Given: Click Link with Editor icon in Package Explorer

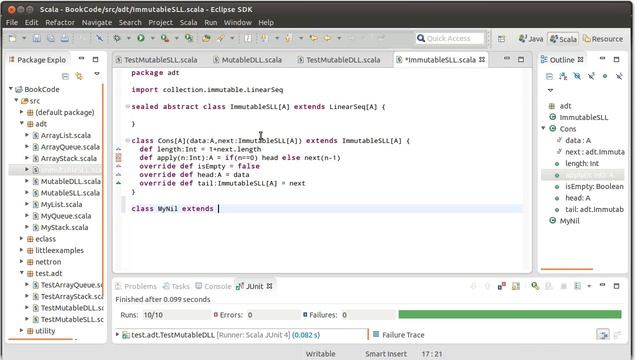Looking at the screenshot, I should coord(79,76).
